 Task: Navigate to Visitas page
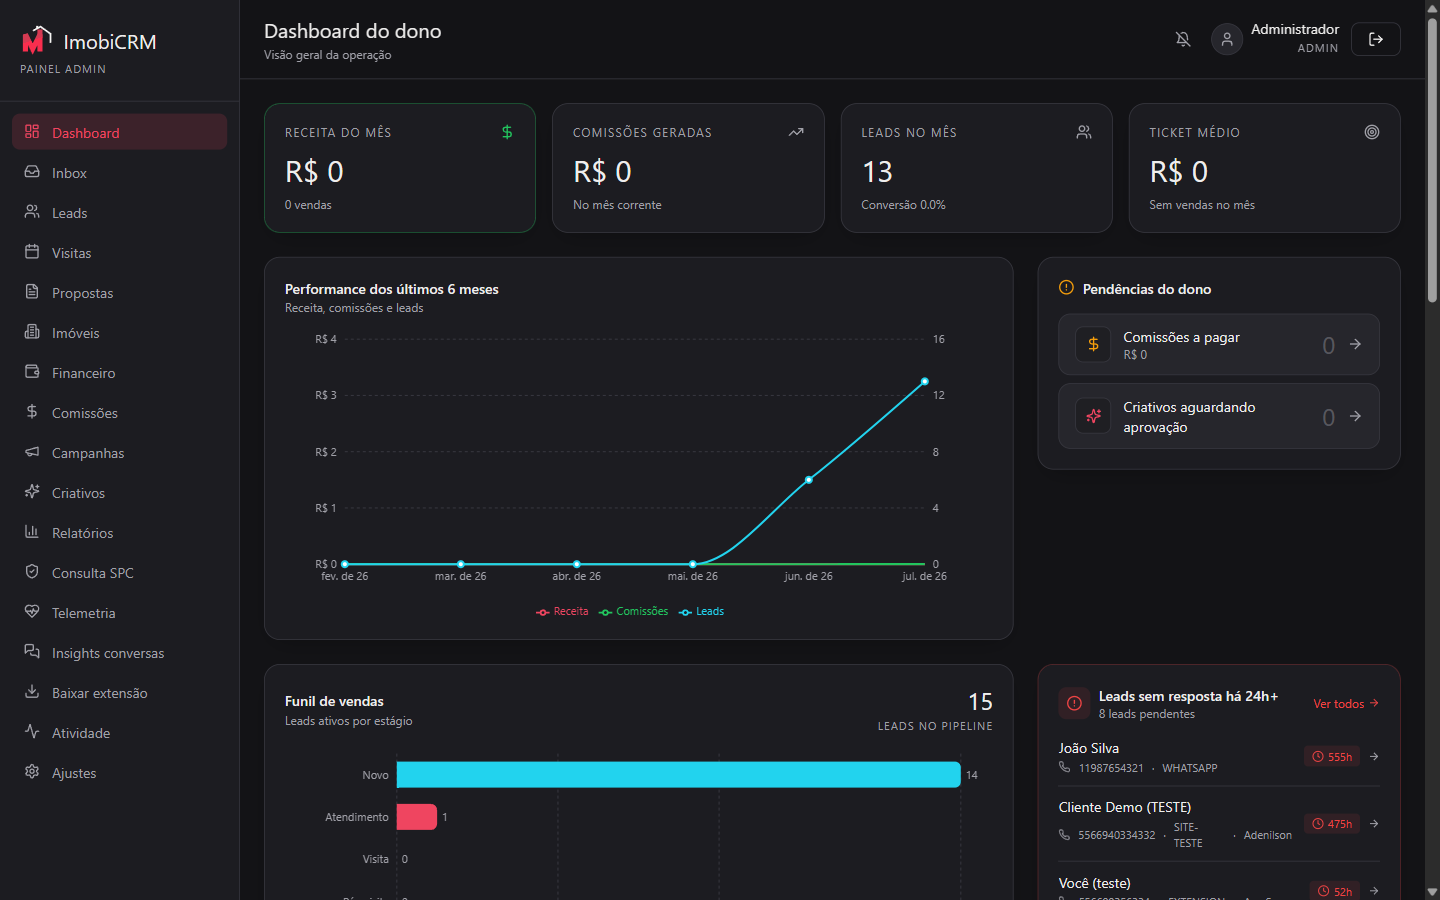coord(119,252)
